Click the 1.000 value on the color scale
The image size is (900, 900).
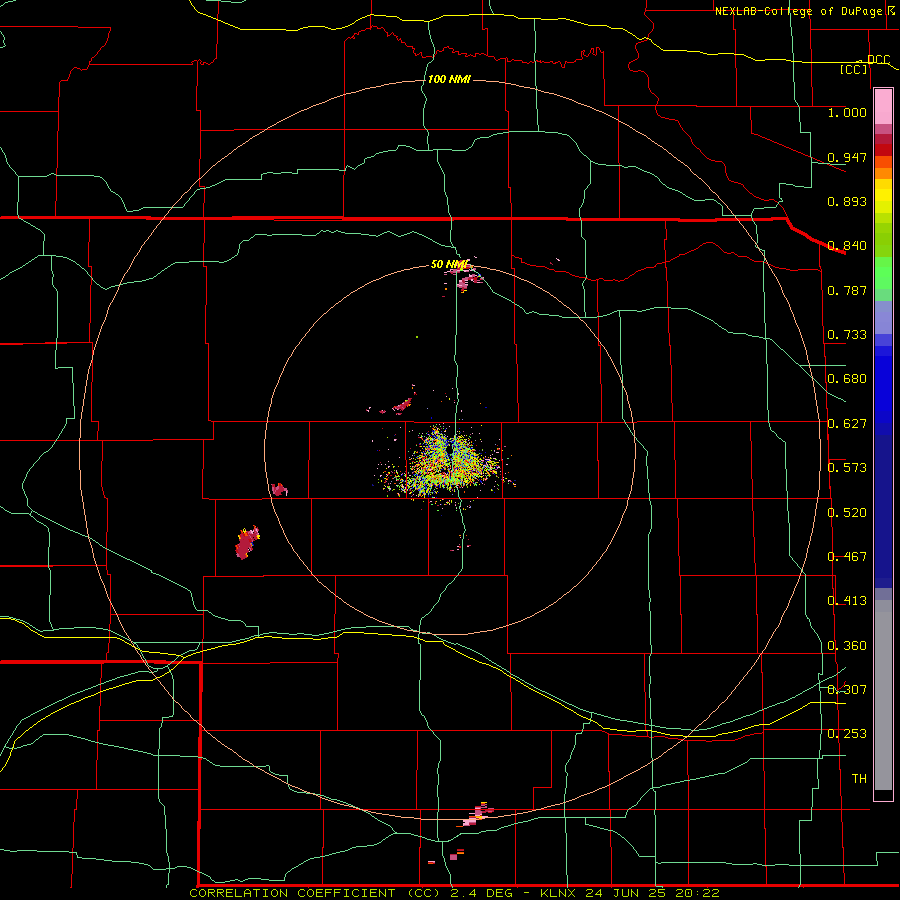pos(847,112)
